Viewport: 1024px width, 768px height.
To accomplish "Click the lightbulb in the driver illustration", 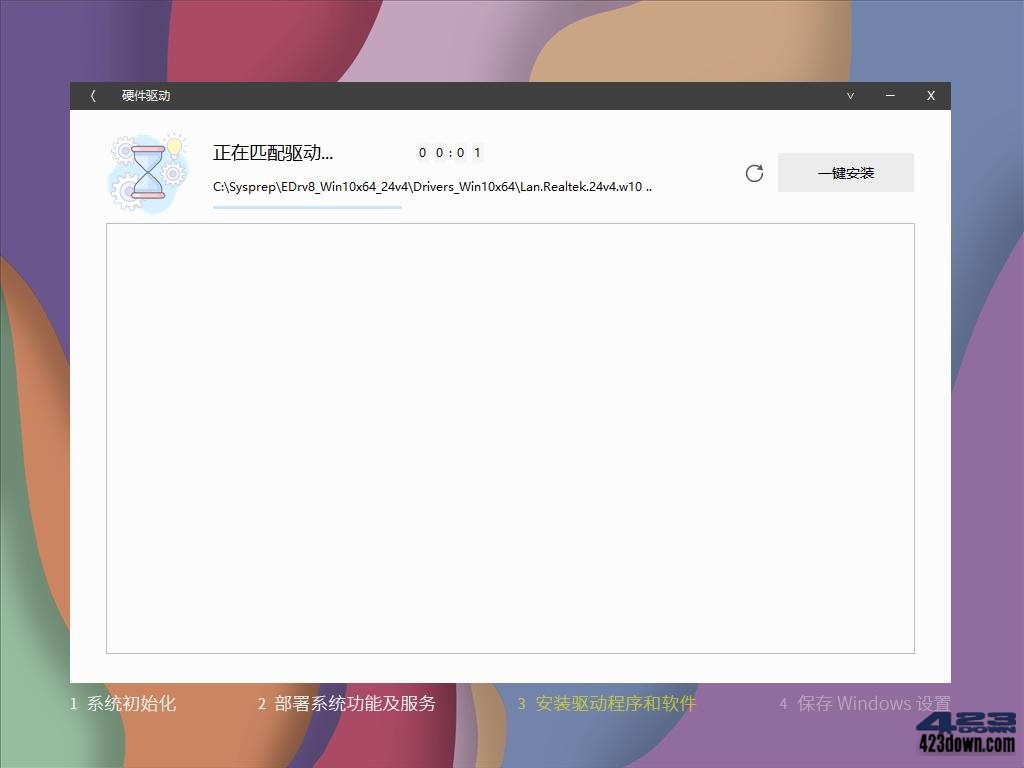I will pos(176,146).
